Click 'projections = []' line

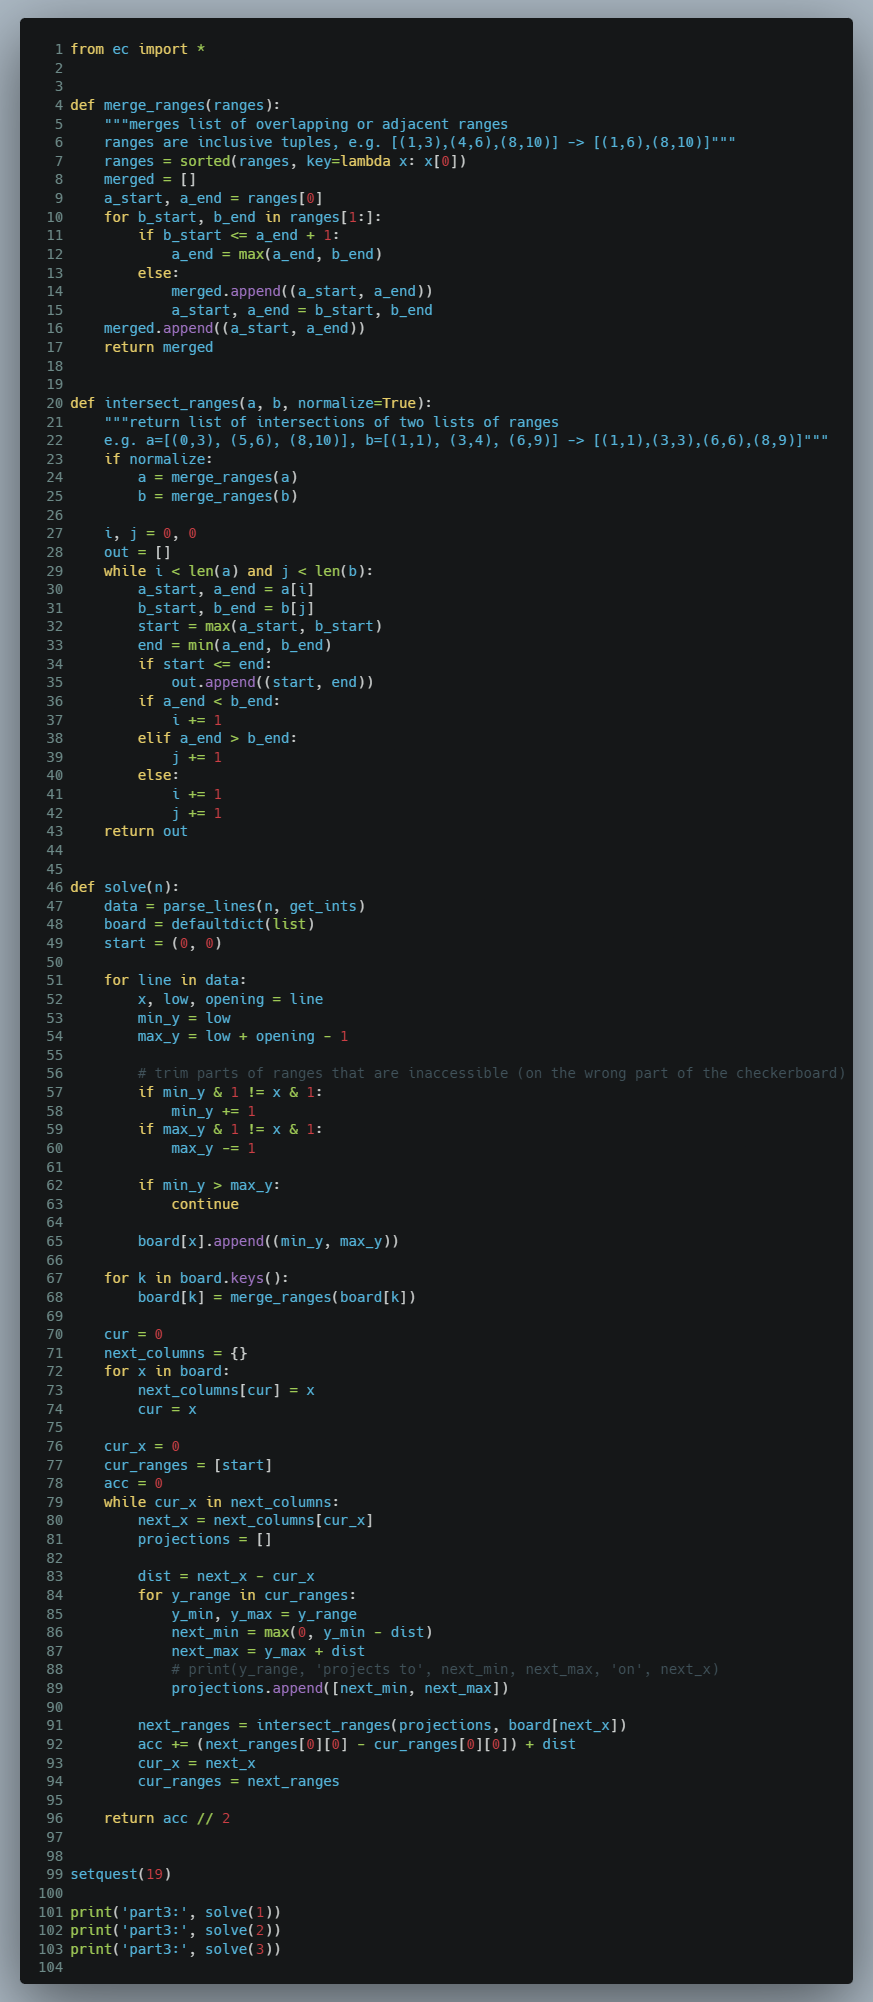tap(205, 1539)
